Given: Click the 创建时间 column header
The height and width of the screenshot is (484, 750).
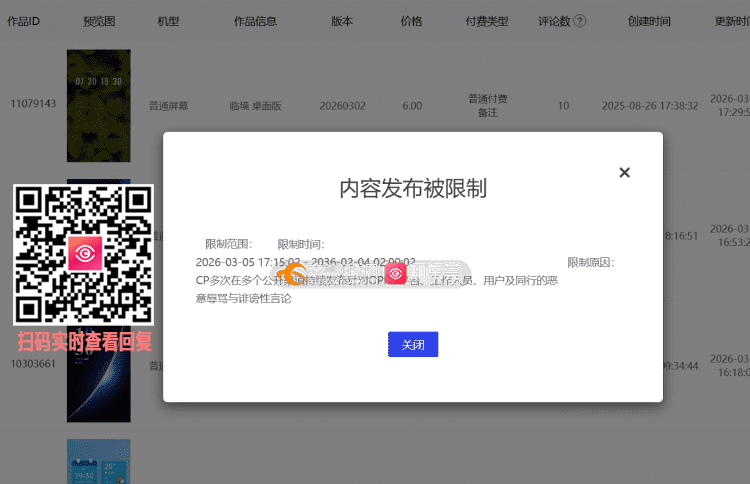Looking at the screenshot, I should [x=649, y=21].
